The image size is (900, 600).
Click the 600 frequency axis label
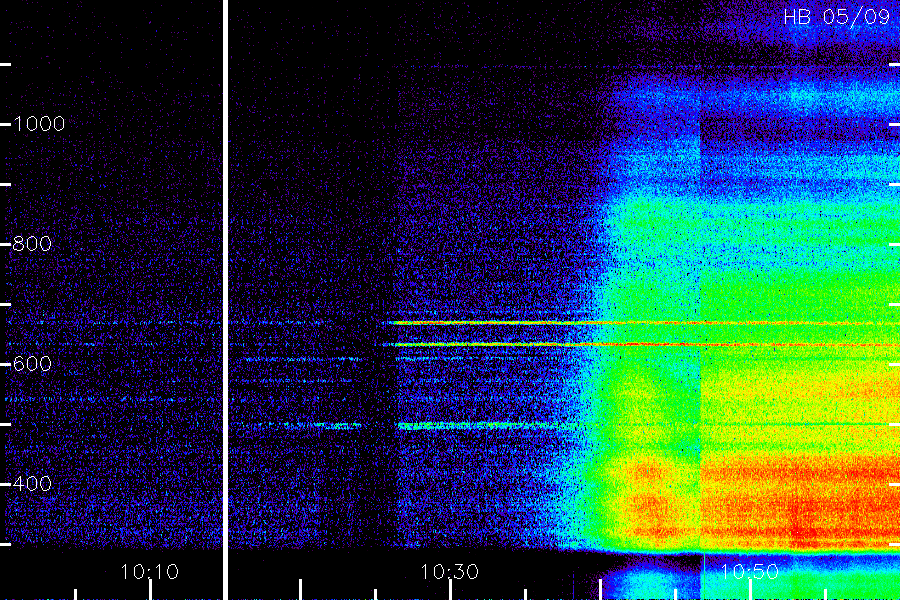click(x=32, y=363)
